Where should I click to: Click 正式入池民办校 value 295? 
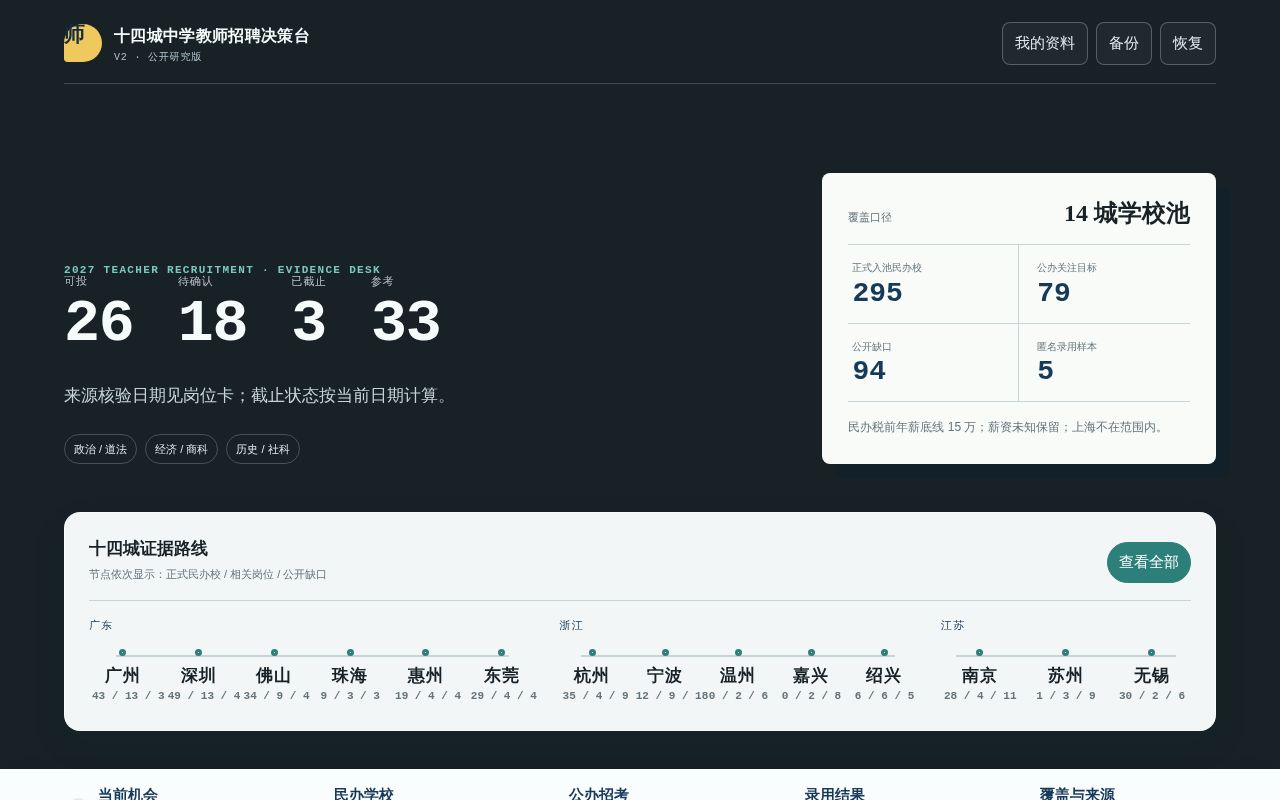(877, 293)
